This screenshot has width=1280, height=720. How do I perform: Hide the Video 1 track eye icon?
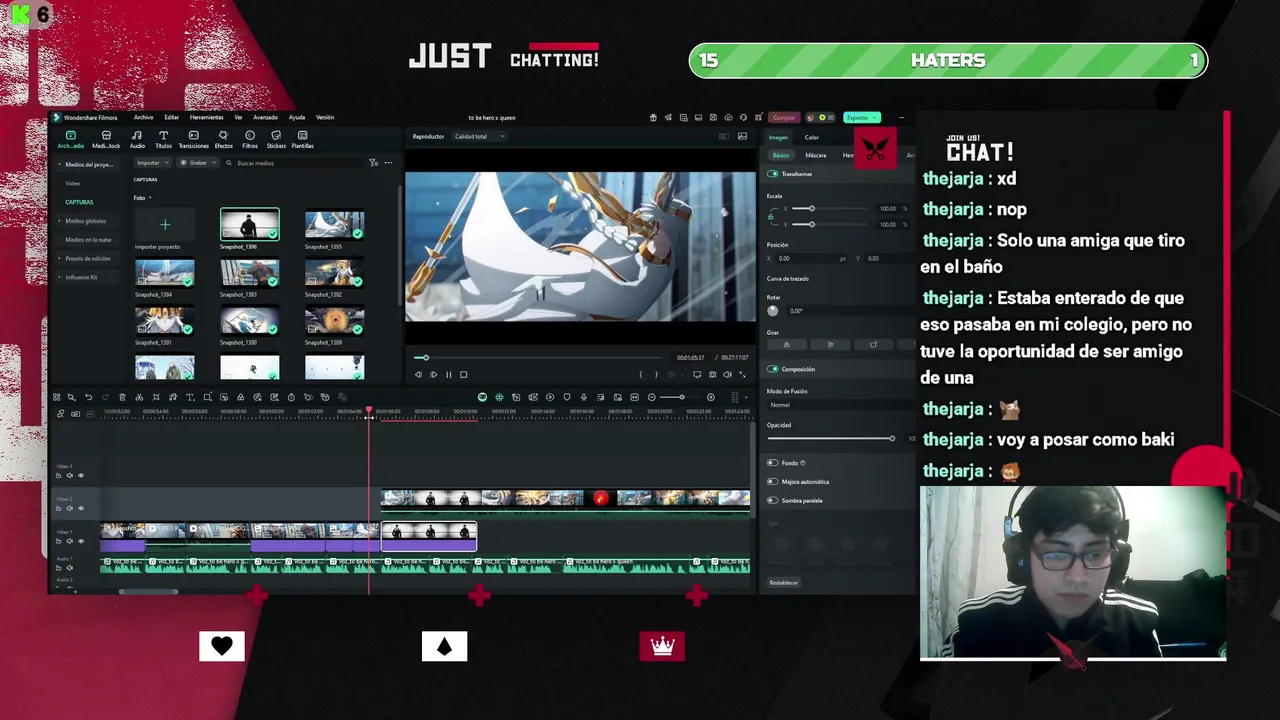point(81,541)
